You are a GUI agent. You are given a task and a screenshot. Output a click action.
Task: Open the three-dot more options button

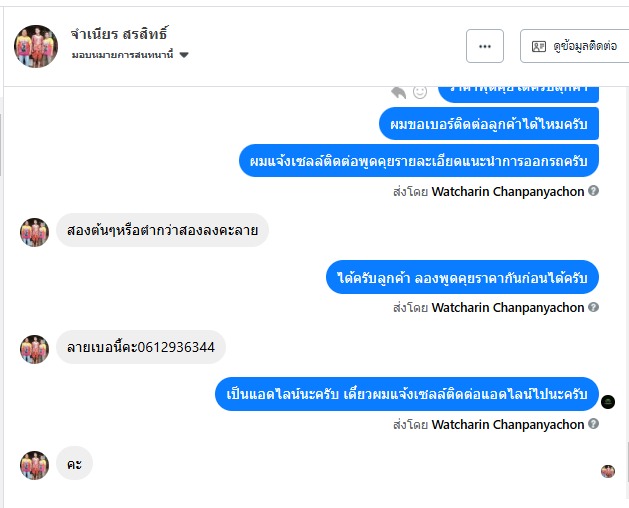point(485,46)
